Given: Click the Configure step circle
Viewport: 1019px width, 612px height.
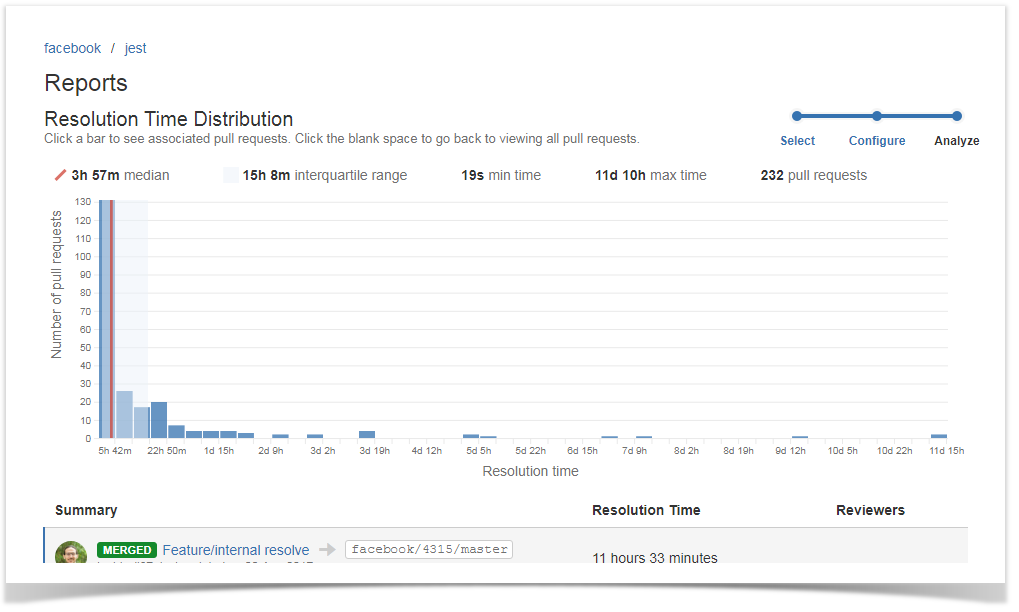Looking at the screenshot, I should tap(876, 116).
